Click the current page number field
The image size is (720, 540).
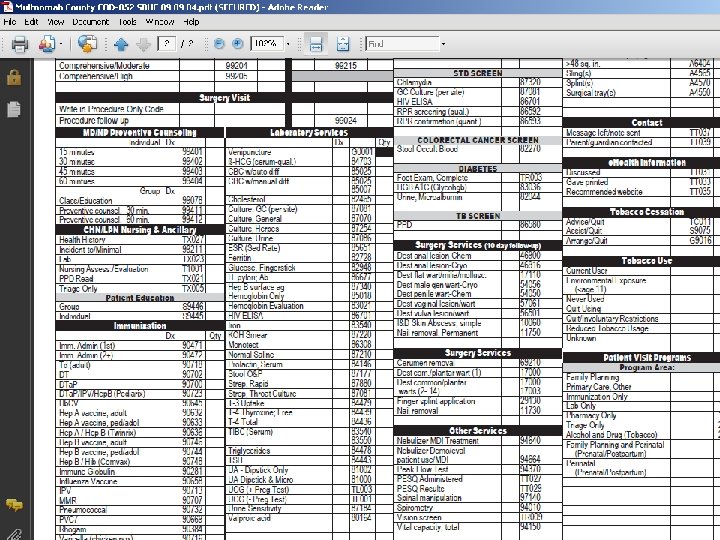(x=167, y=44)
